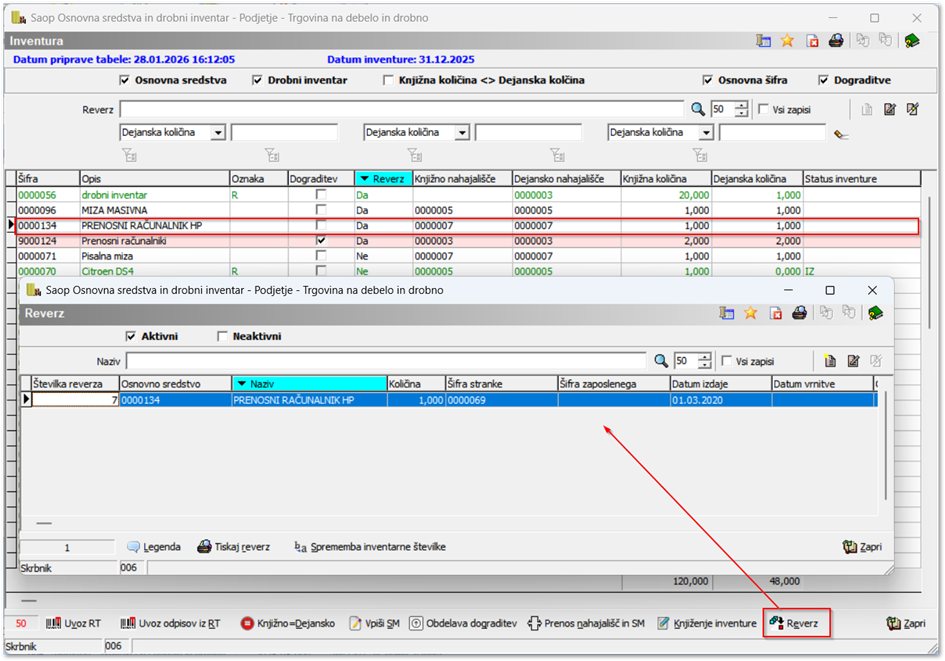Click the printer icon in Reverz window header

pyautogui.click(x=799, y=313)
